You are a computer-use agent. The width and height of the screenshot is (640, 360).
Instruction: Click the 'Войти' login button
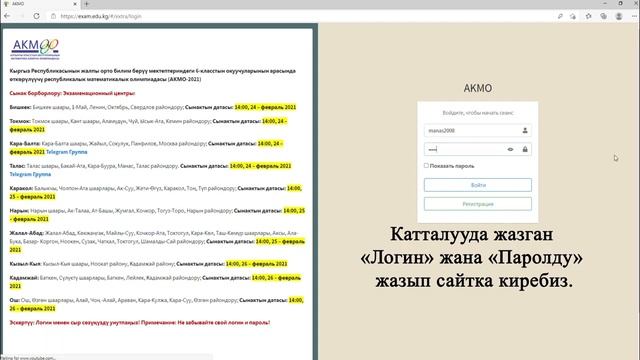tap(478, 185)
